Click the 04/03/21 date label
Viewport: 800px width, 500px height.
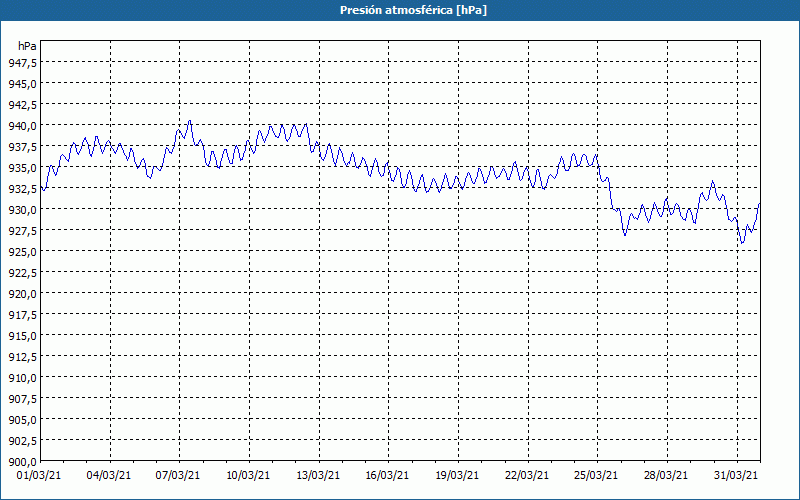click(109, 475)
